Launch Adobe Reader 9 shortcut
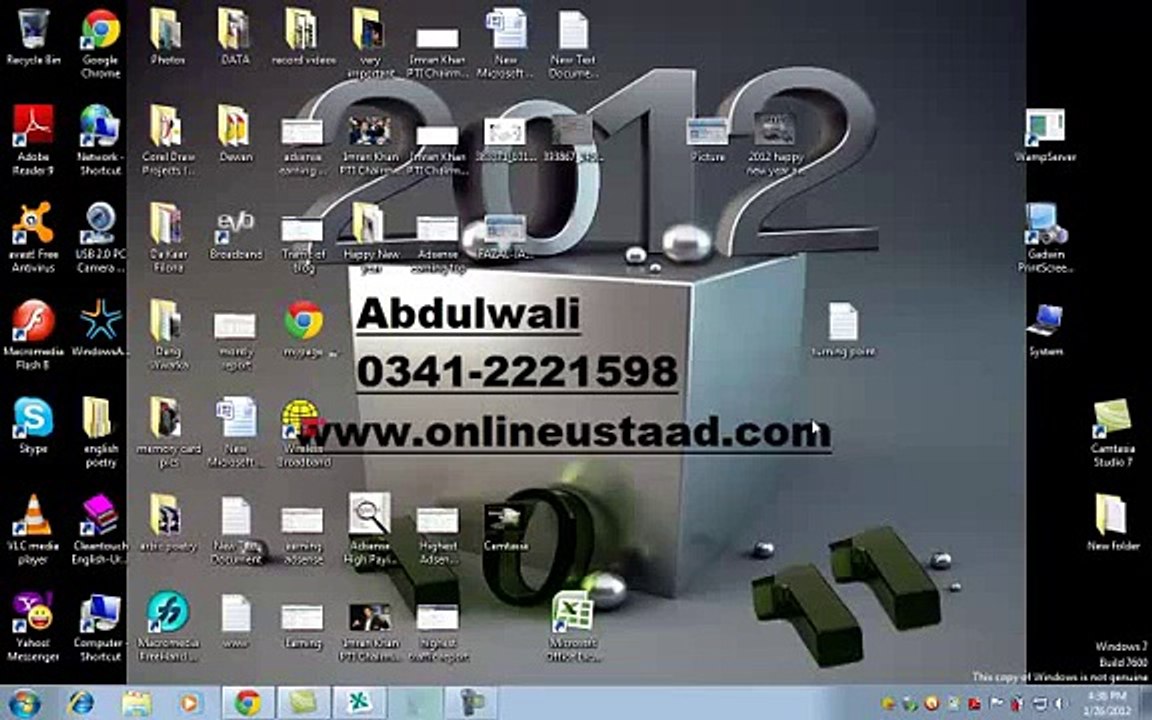 pyautogui.click(x=33, y=140)
